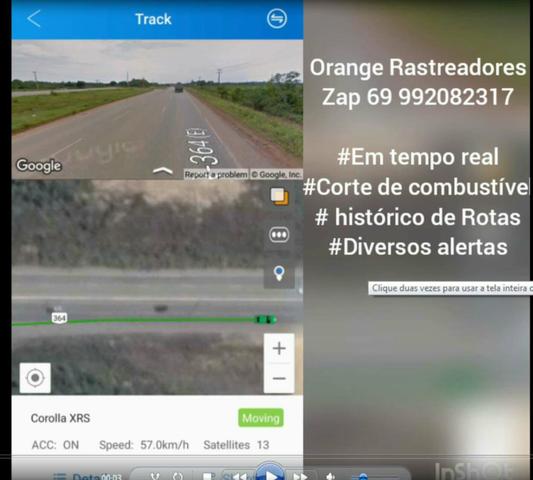The height and width of the screenshot is (480, 533).
Task: Click the Google logo in street view
Action: [39, 166]
